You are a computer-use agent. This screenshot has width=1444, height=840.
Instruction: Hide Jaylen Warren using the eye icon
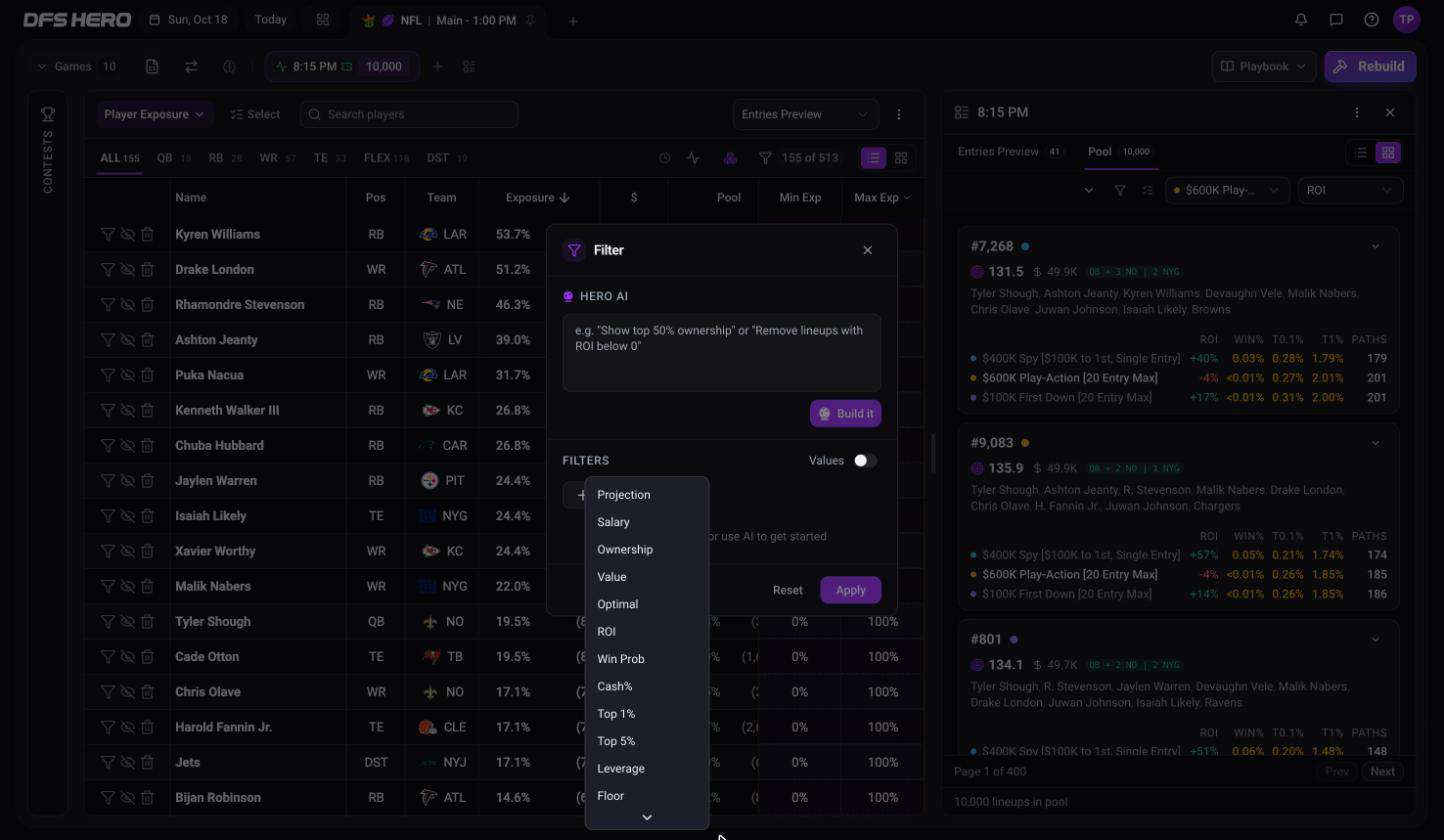pyautogui.click(x=127, y=480)
